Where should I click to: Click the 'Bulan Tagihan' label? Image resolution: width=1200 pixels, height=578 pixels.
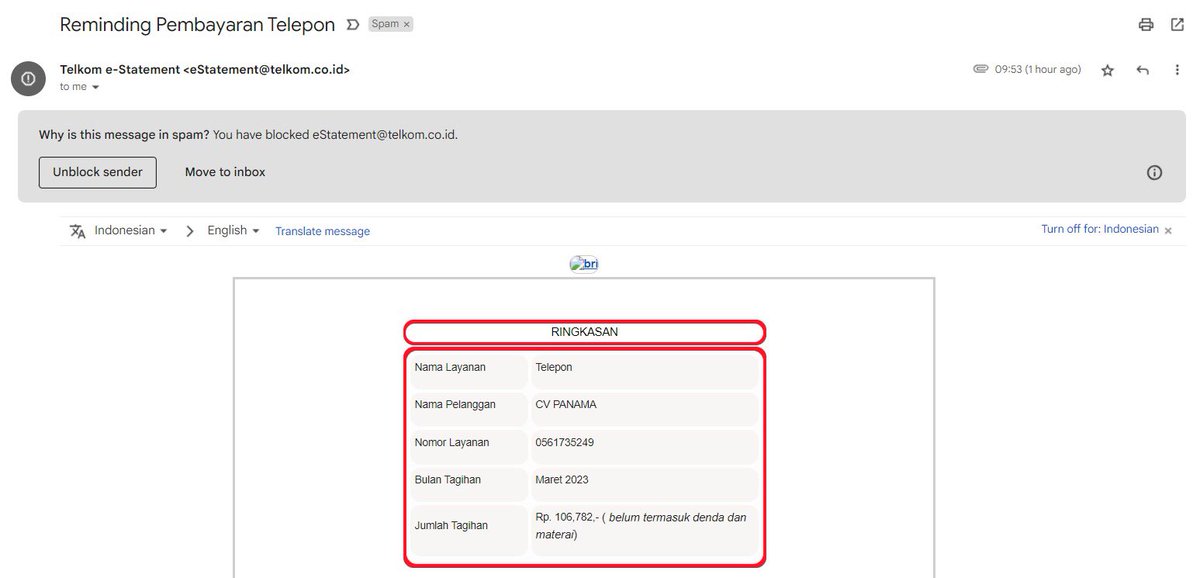[448, 480]
